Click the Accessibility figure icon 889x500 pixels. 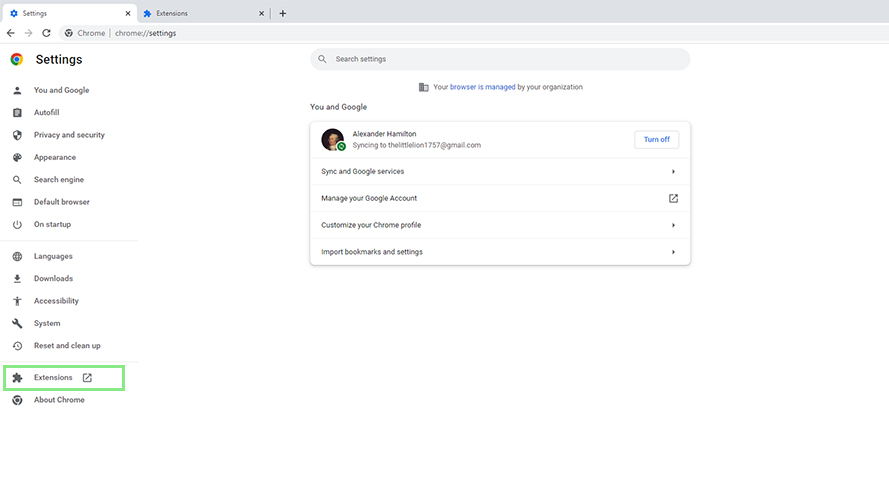[17, 301]
